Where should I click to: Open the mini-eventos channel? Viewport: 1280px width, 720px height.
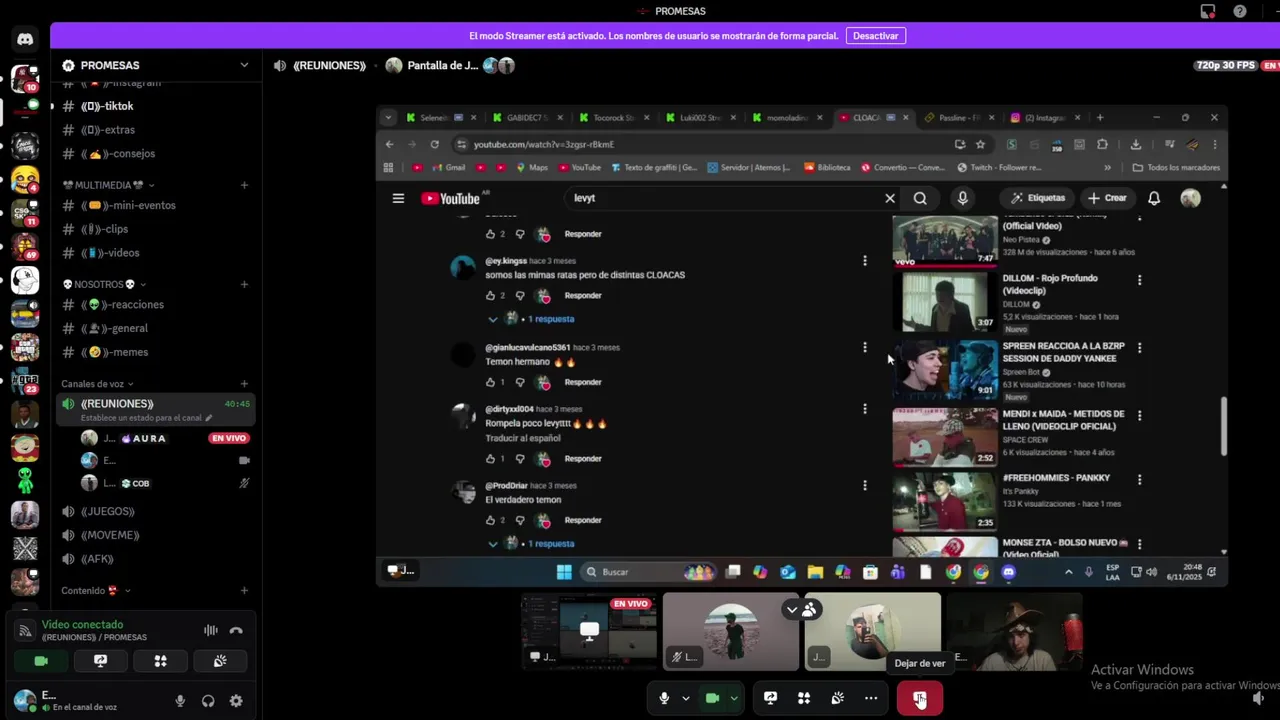coord(155,205)
